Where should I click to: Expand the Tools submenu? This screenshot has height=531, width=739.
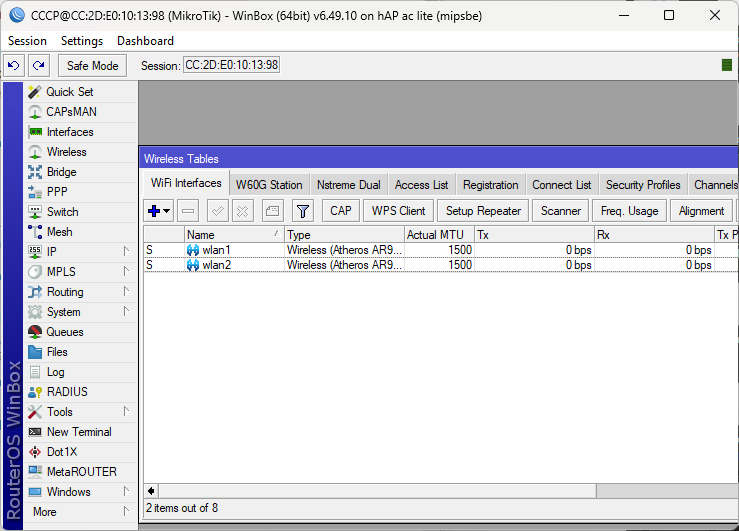[x=81, y=412]
